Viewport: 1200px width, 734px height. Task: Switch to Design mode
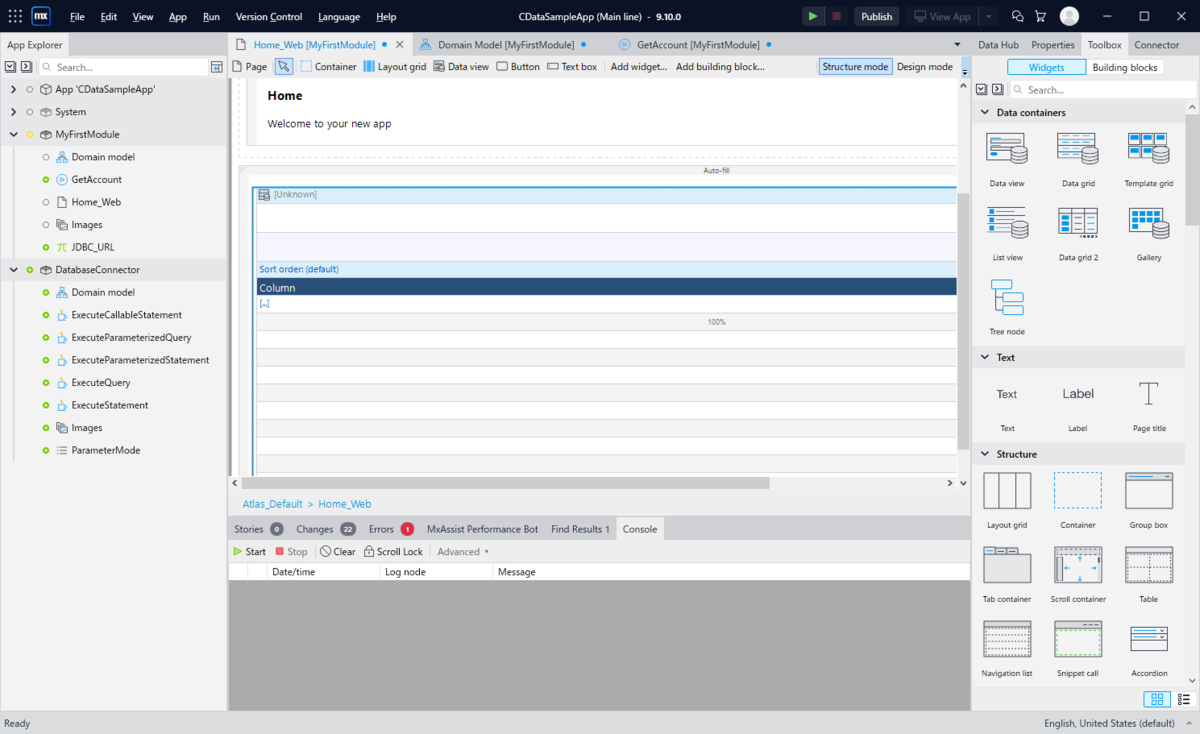tap(924, 66)
